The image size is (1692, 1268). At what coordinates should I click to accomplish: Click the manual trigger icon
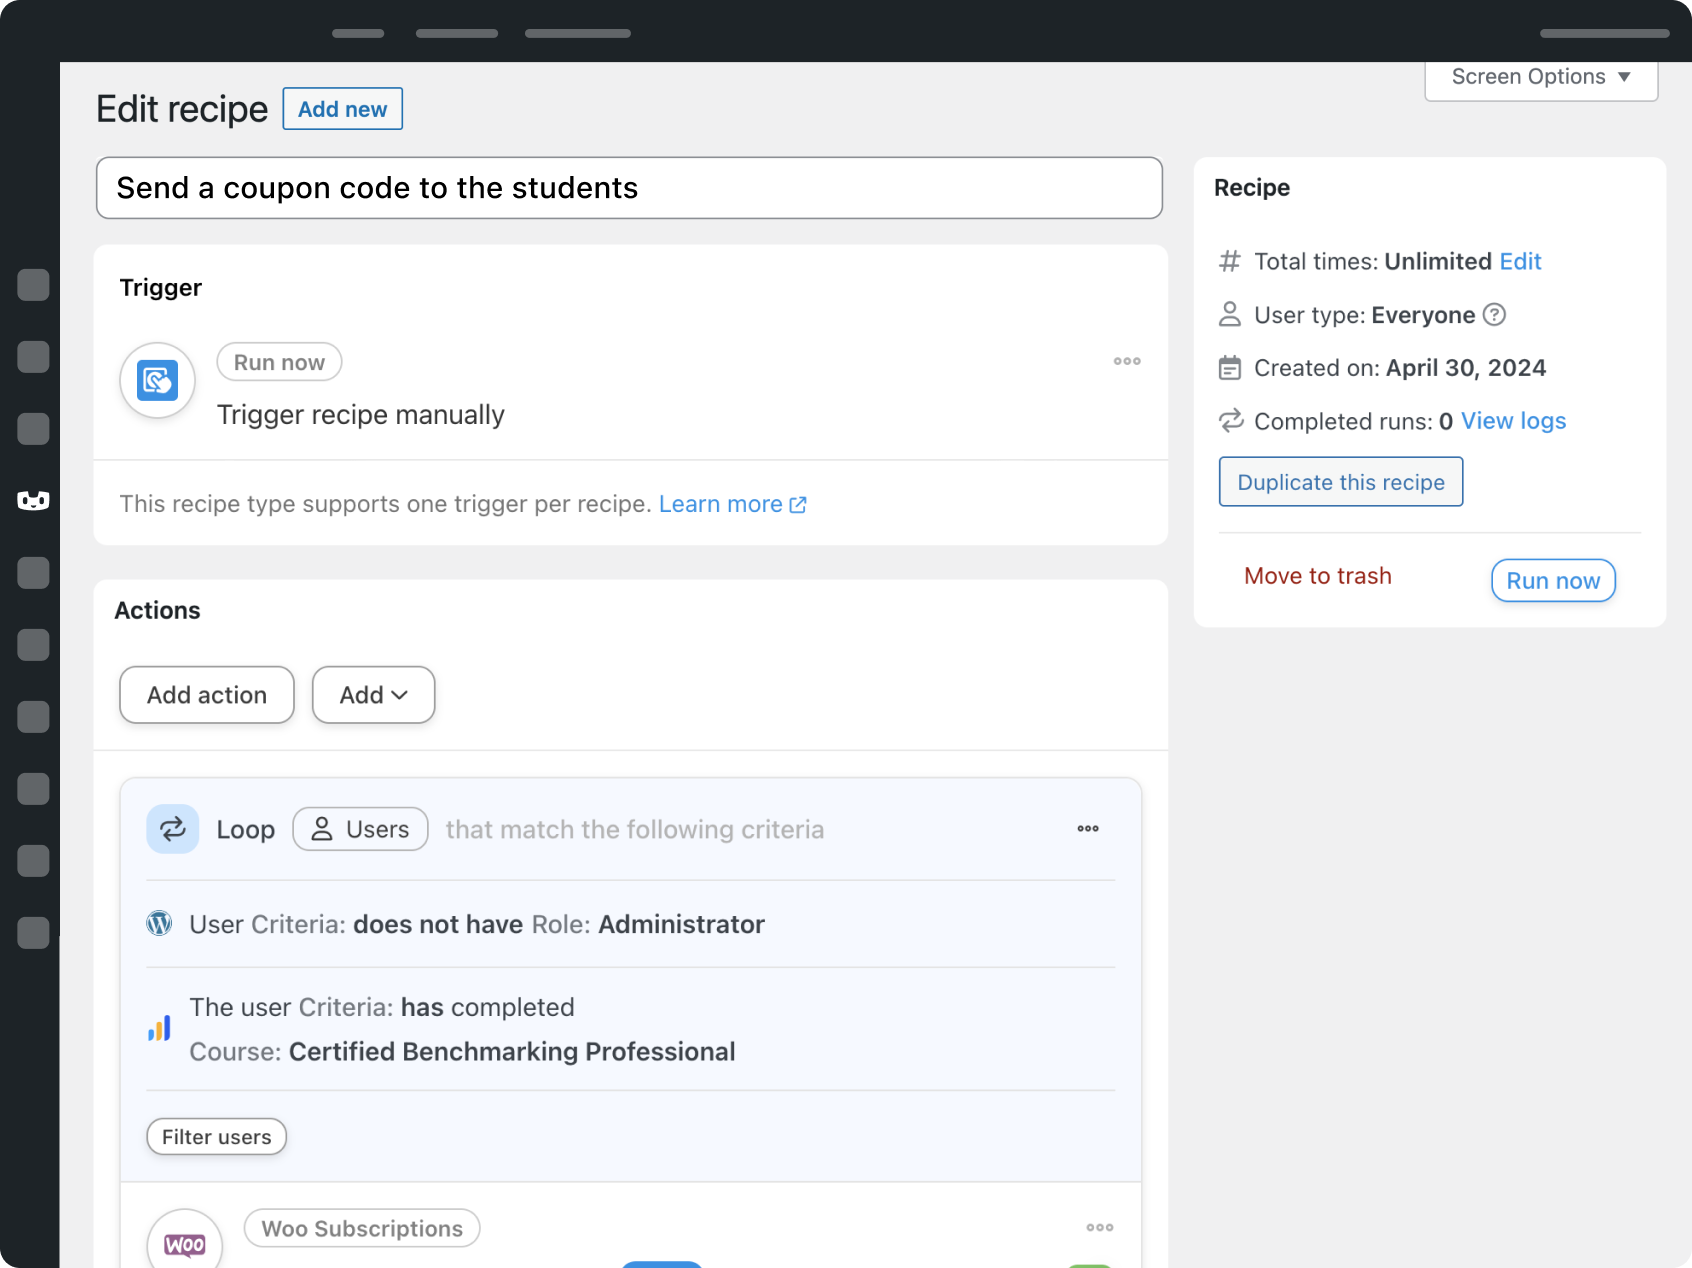[x=157, y=381]
